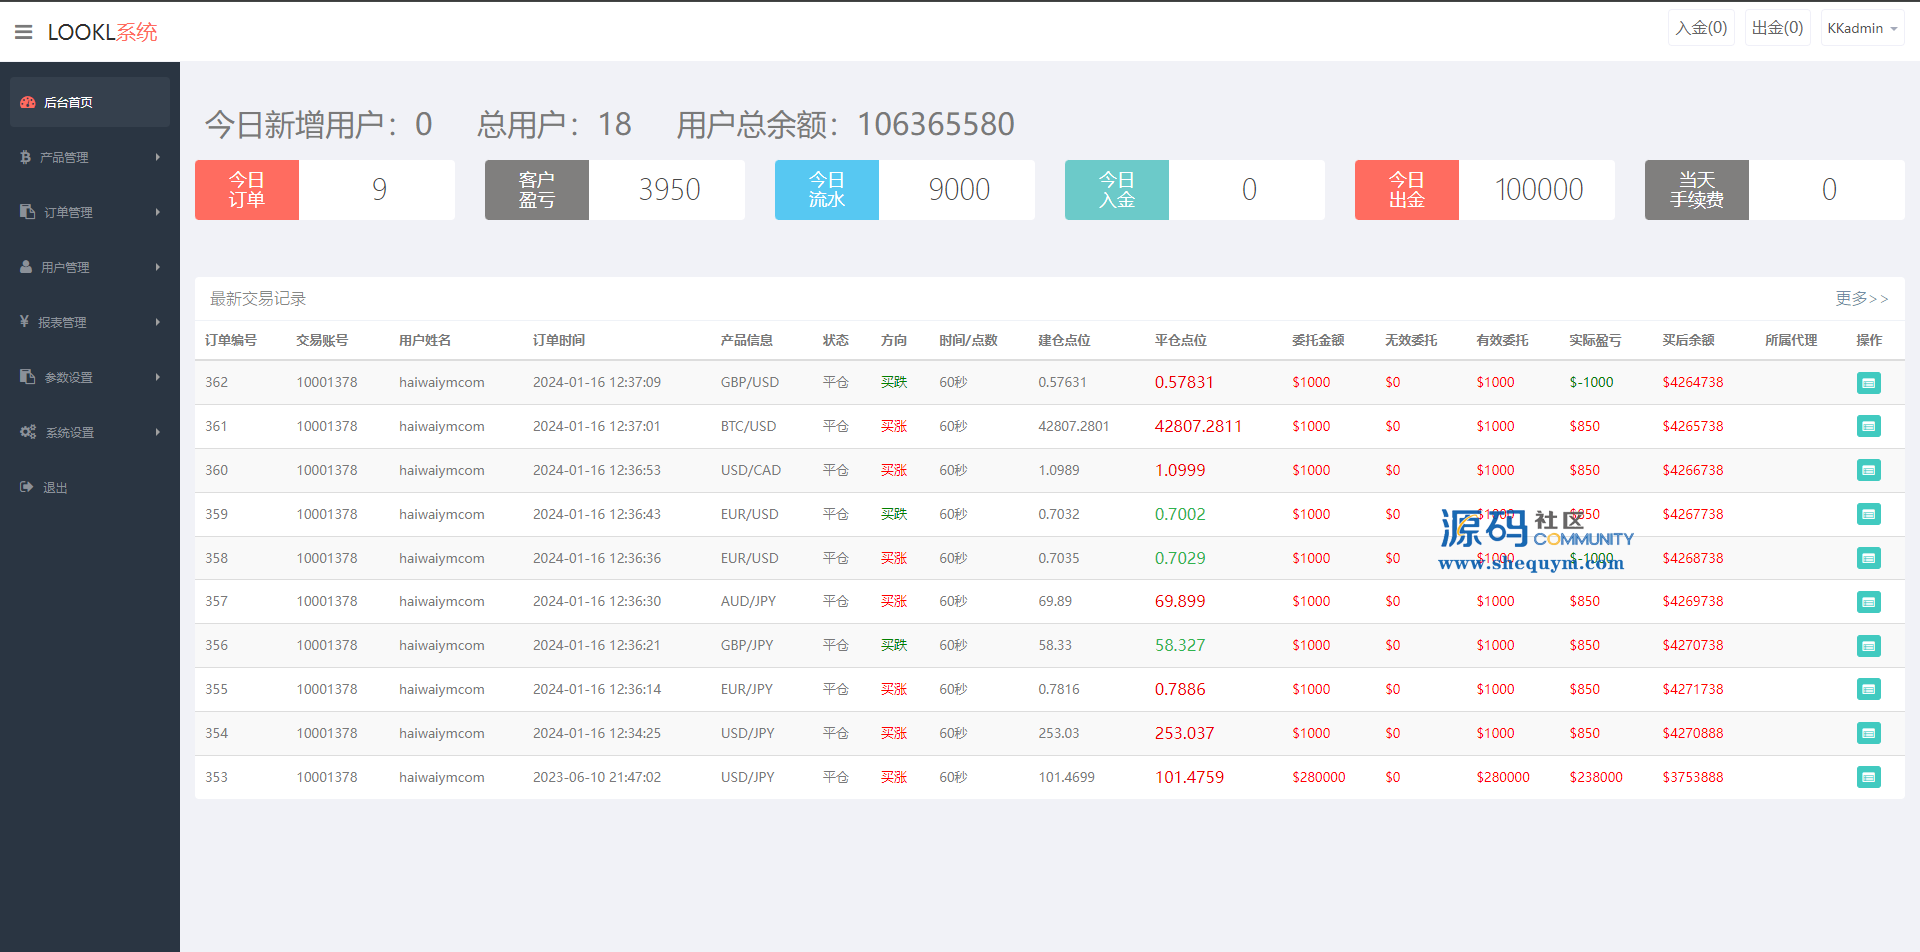Click the 今日入金 stat card
The height and width of the screenshot is (952, 1920).
[x=1195, y=190]
